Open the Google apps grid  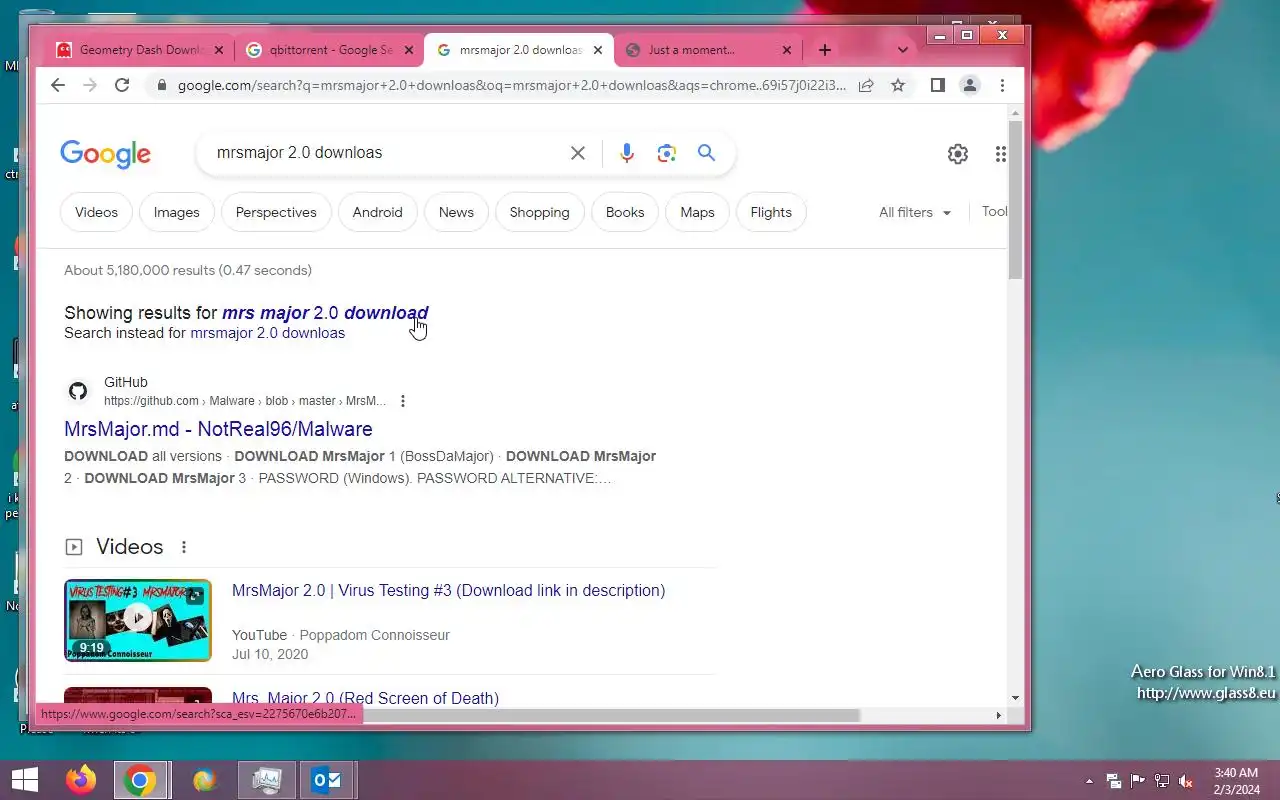(1000, 154)
